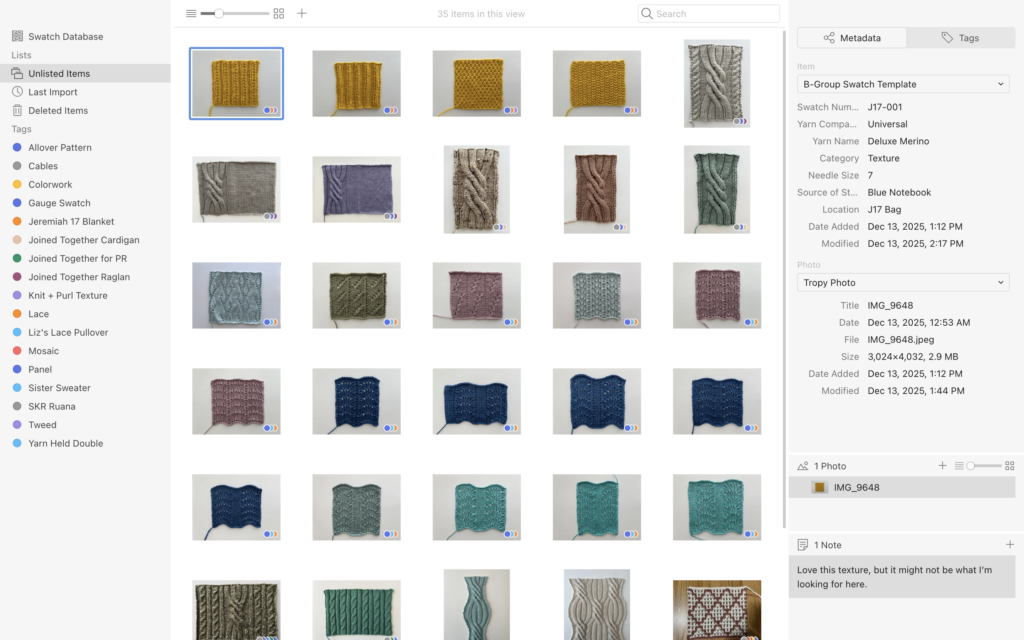Click the grid view icon in the top toolbar
This screenshot has width=1024, height=640.
coord(279,14)
